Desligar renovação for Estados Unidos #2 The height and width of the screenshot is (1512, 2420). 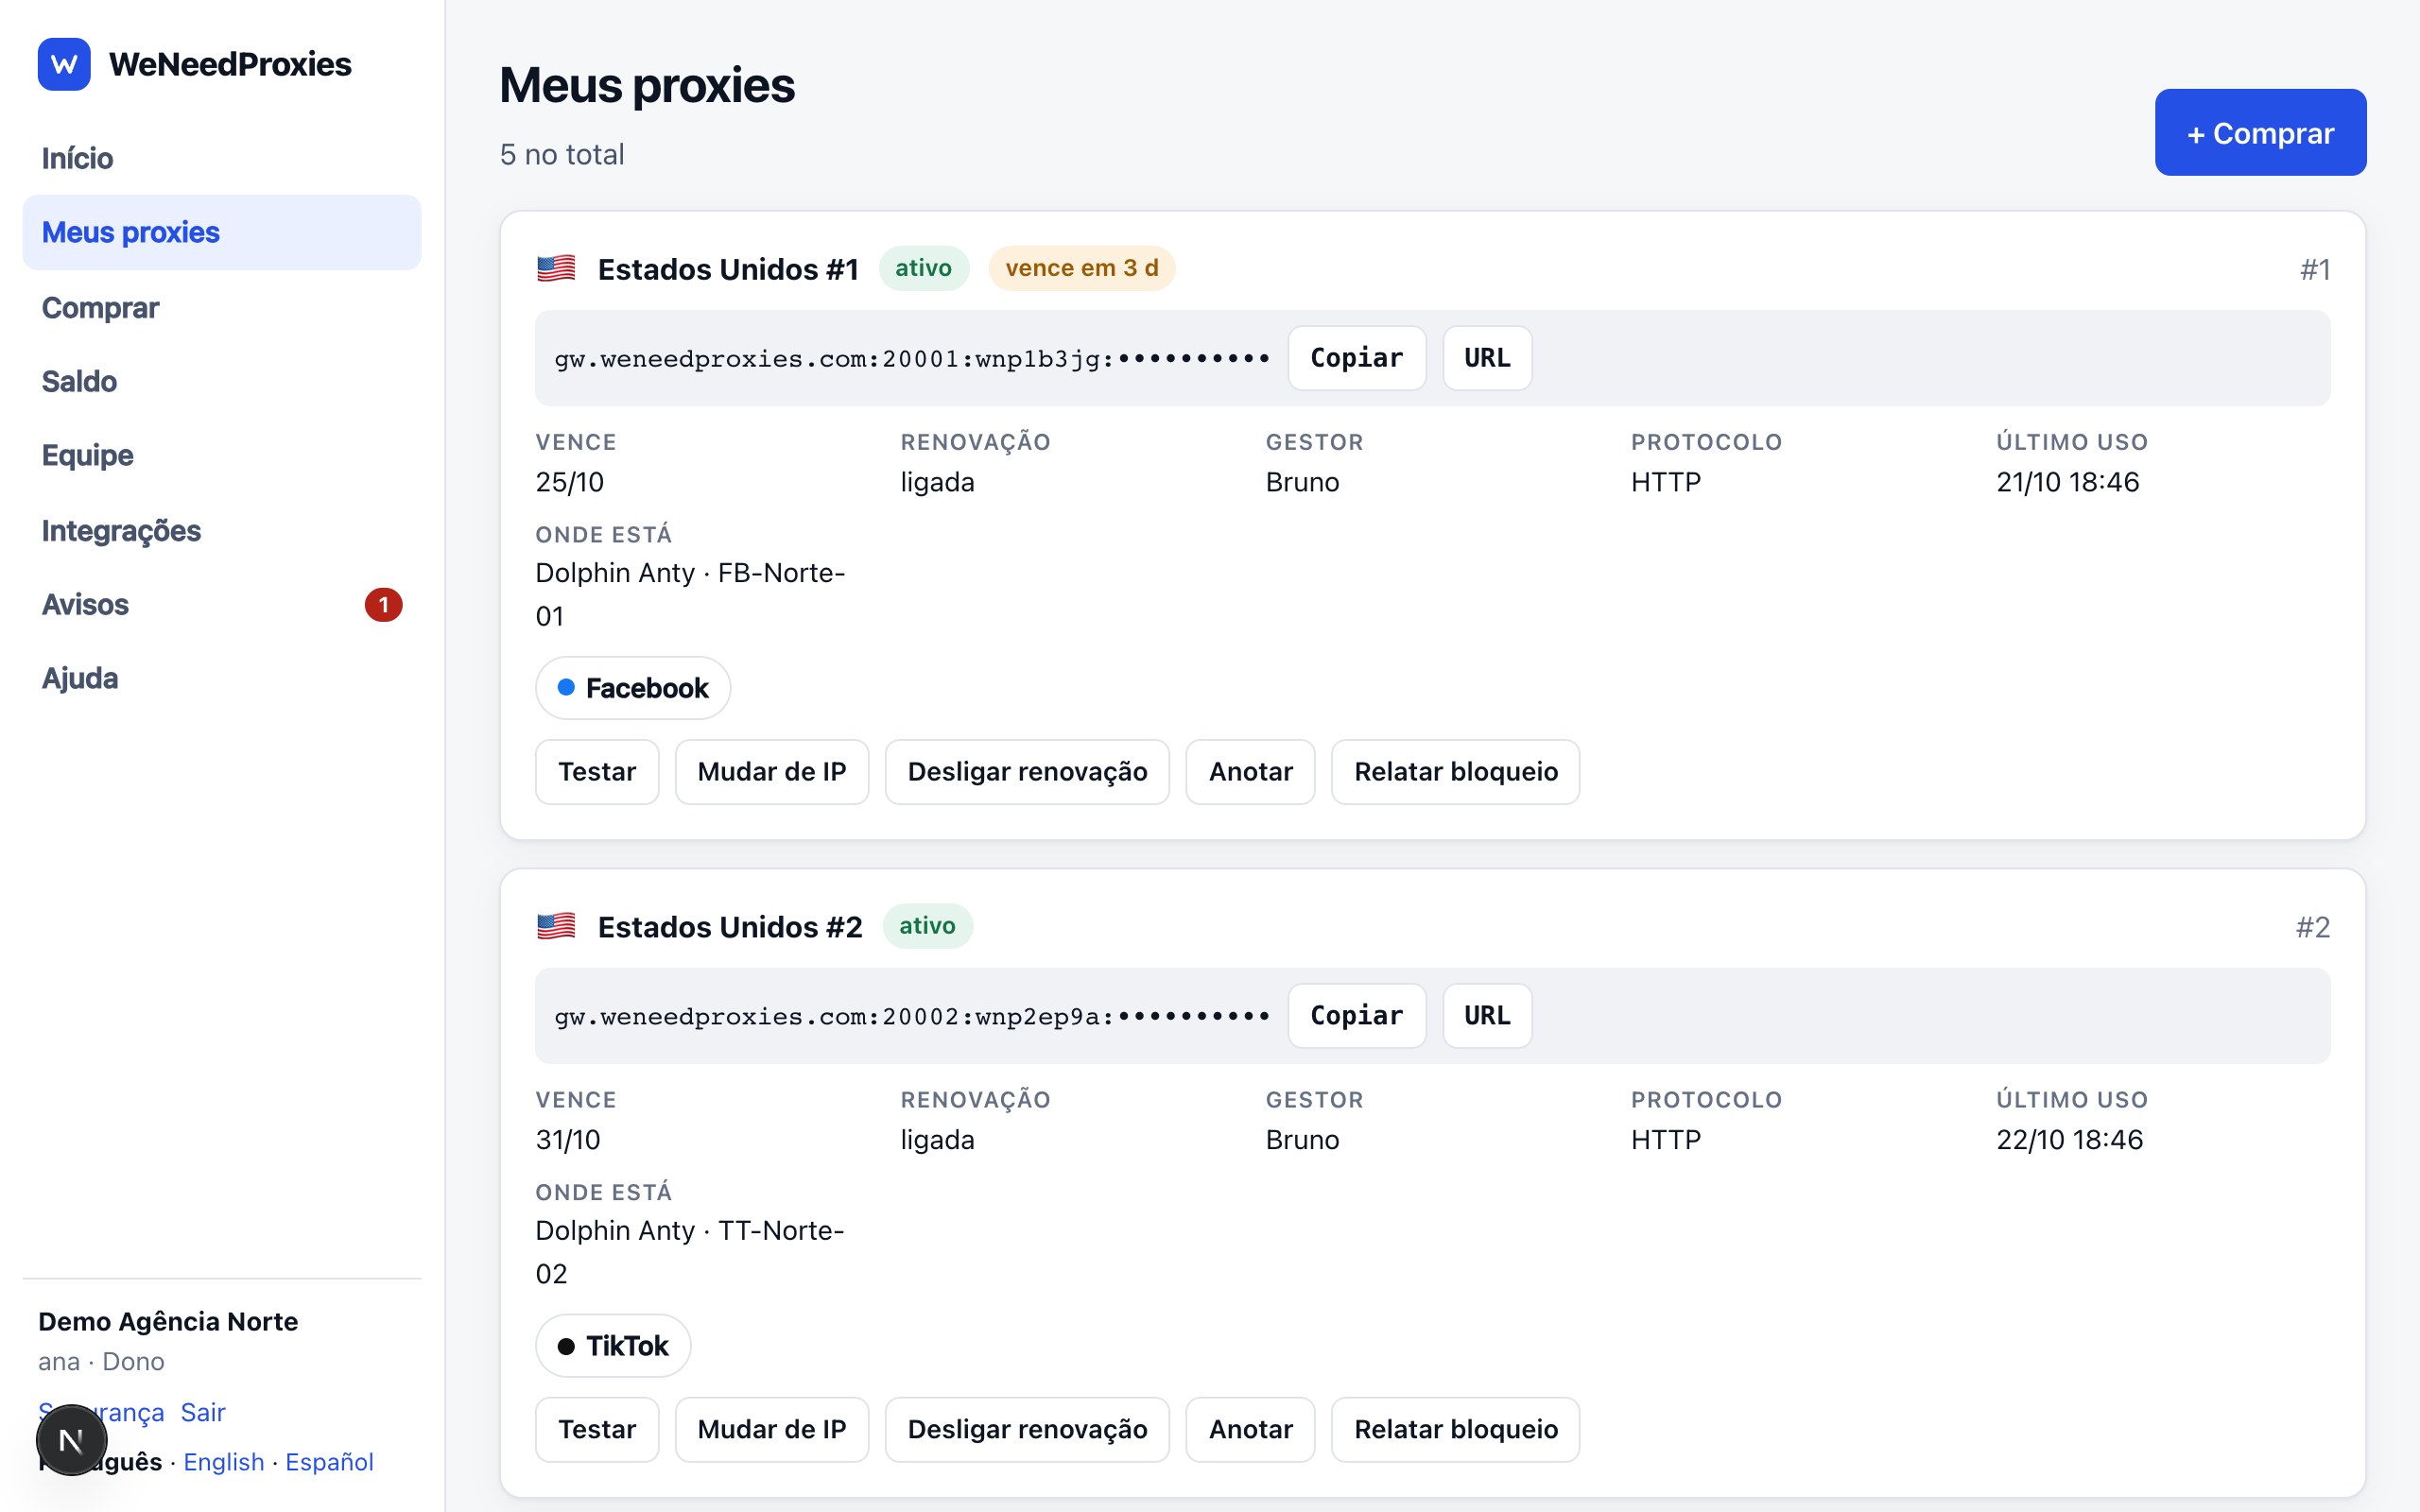[1027, 1430]
